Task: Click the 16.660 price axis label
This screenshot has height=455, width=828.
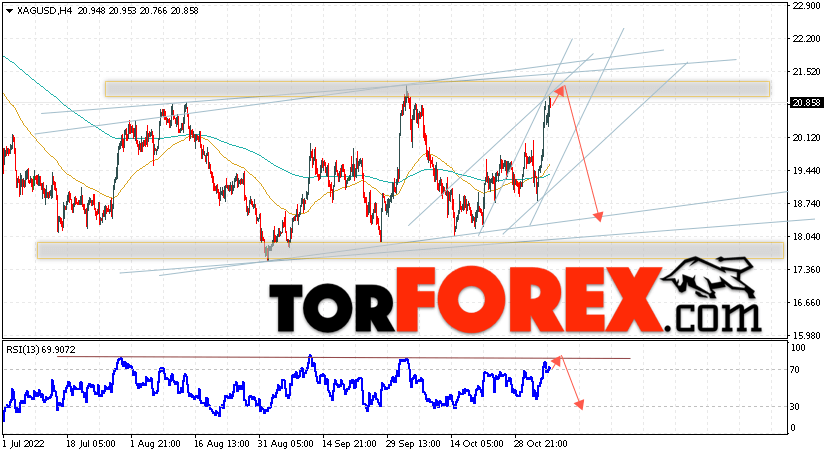Action: click(x=806, y=302)
